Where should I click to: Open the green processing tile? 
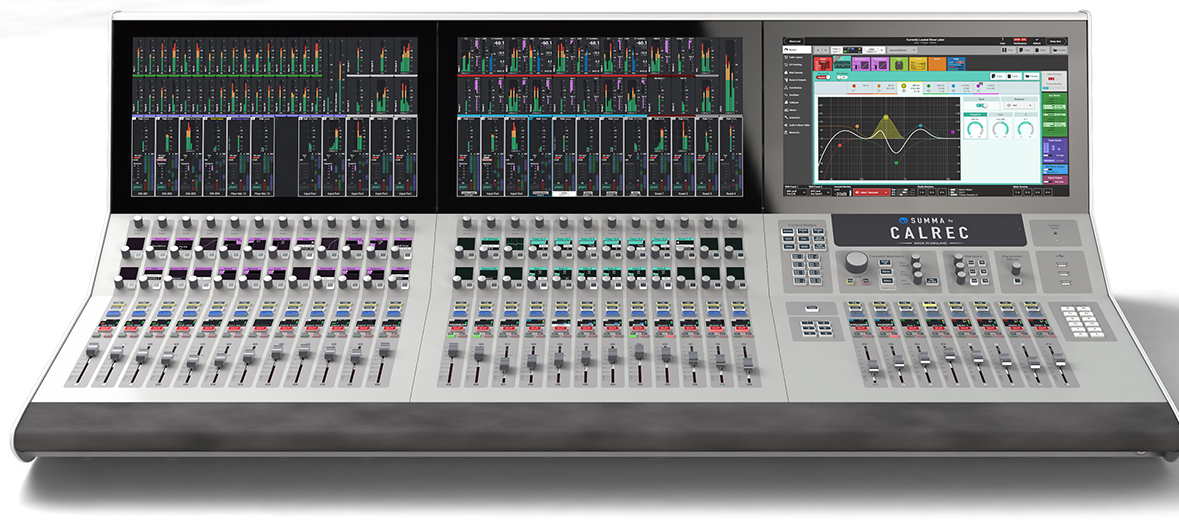899,64
